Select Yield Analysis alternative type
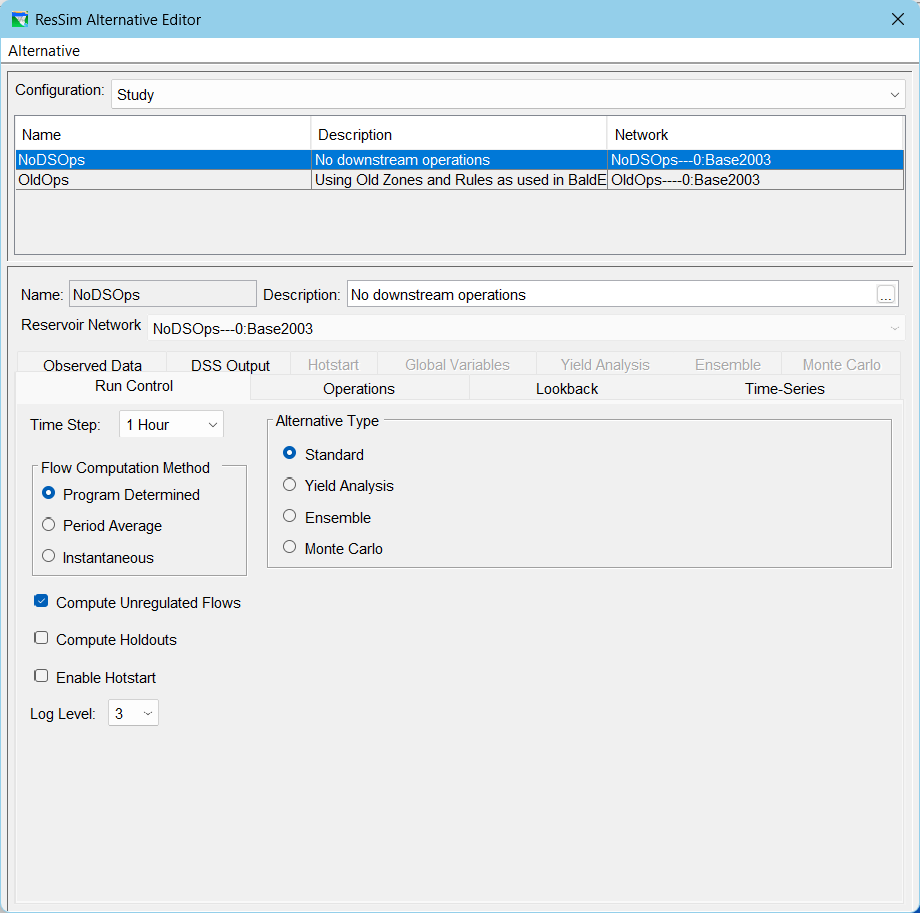This screenshot has height=913, width=920. [290, 485]
